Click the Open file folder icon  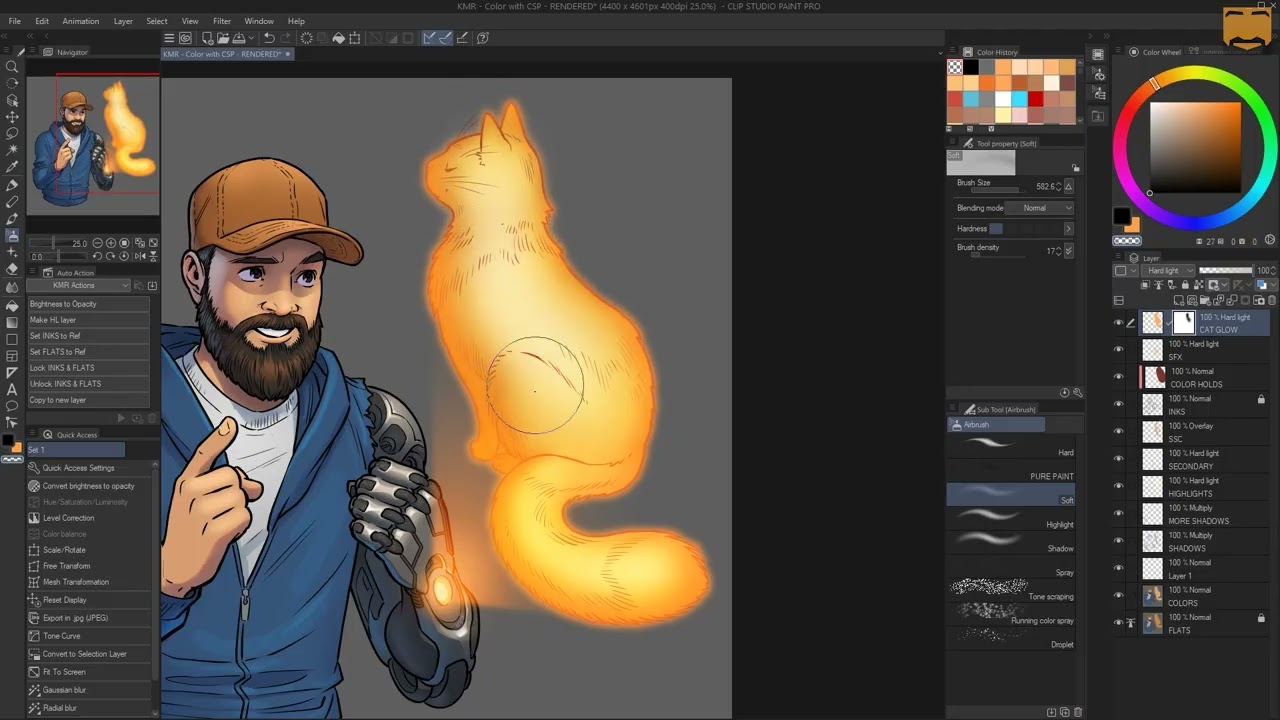tap(221, 38)
